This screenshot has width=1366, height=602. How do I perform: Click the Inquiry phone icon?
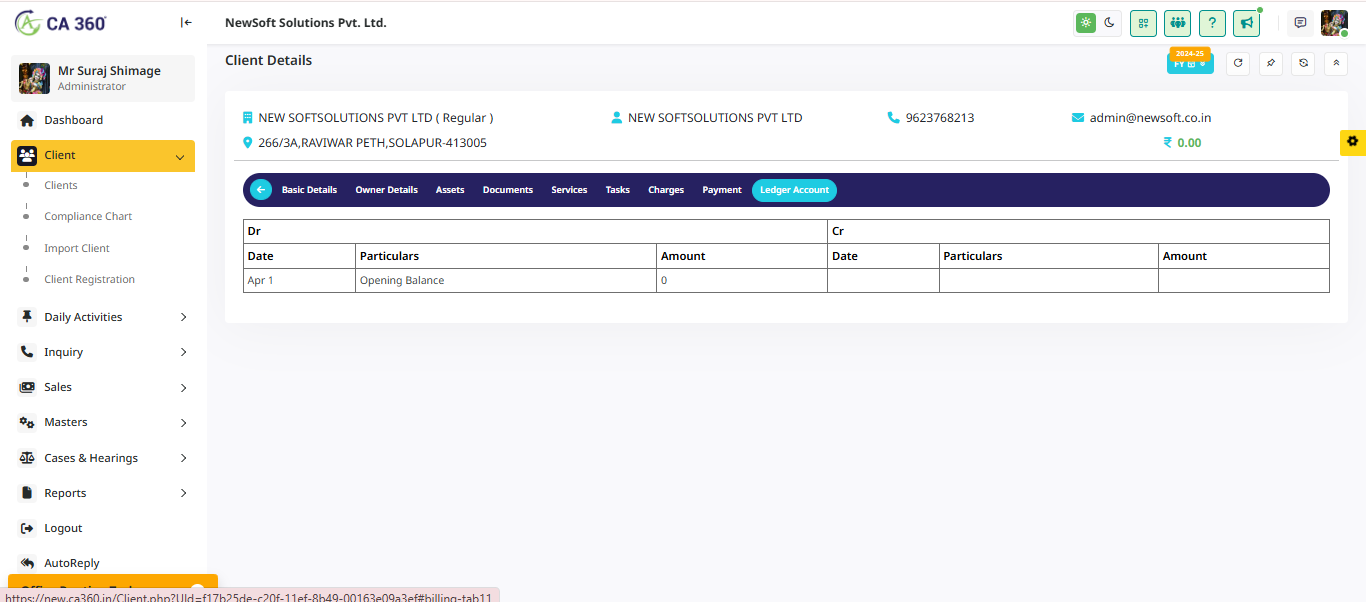[x=27, y=352]
